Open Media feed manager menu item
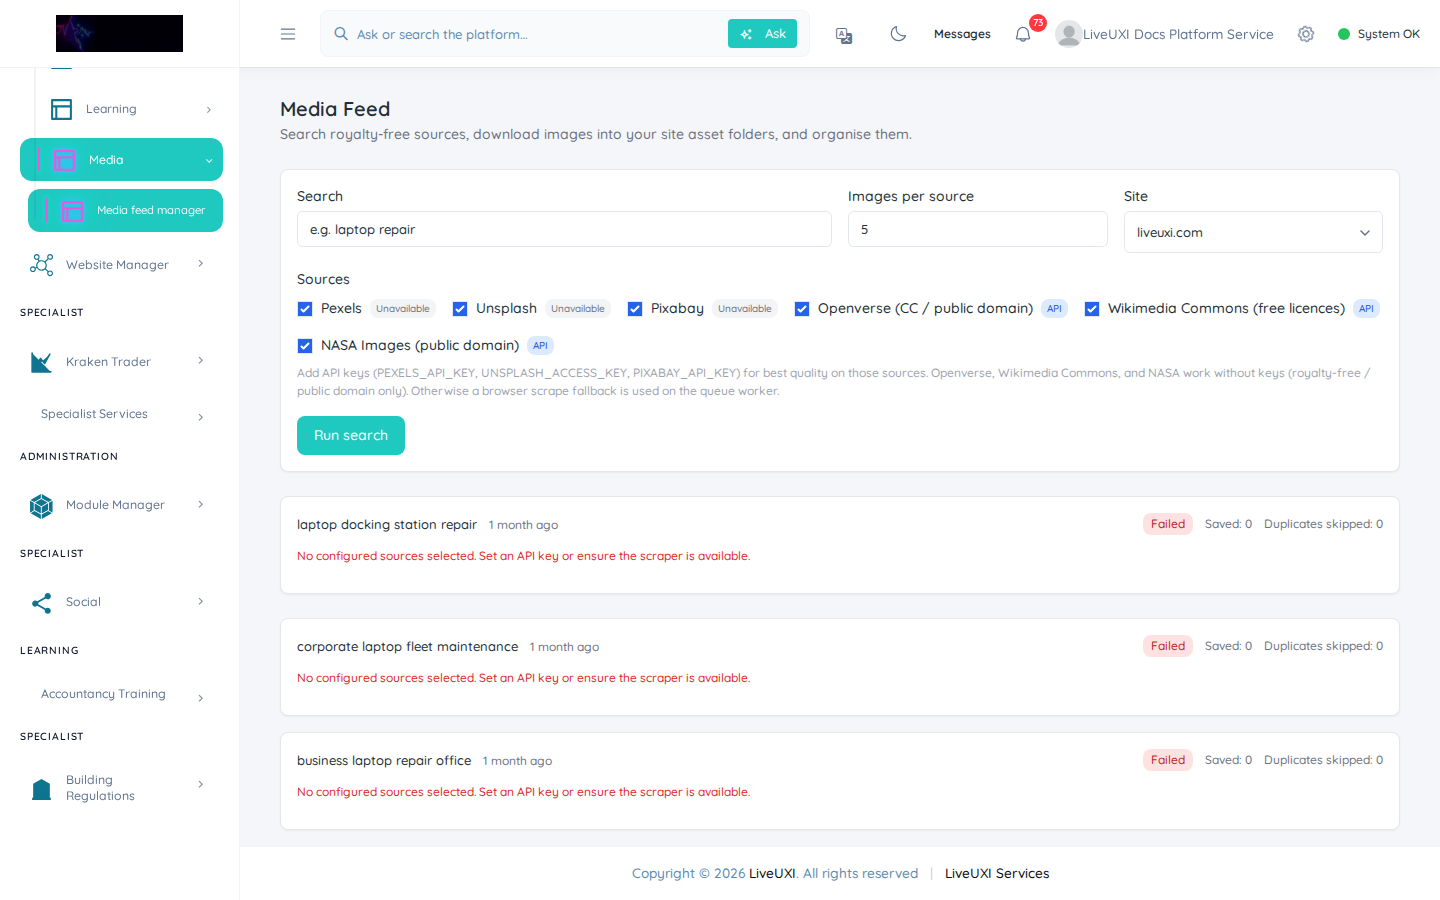Viewport: 1440px width, 900px height. [x=125, y=211]
